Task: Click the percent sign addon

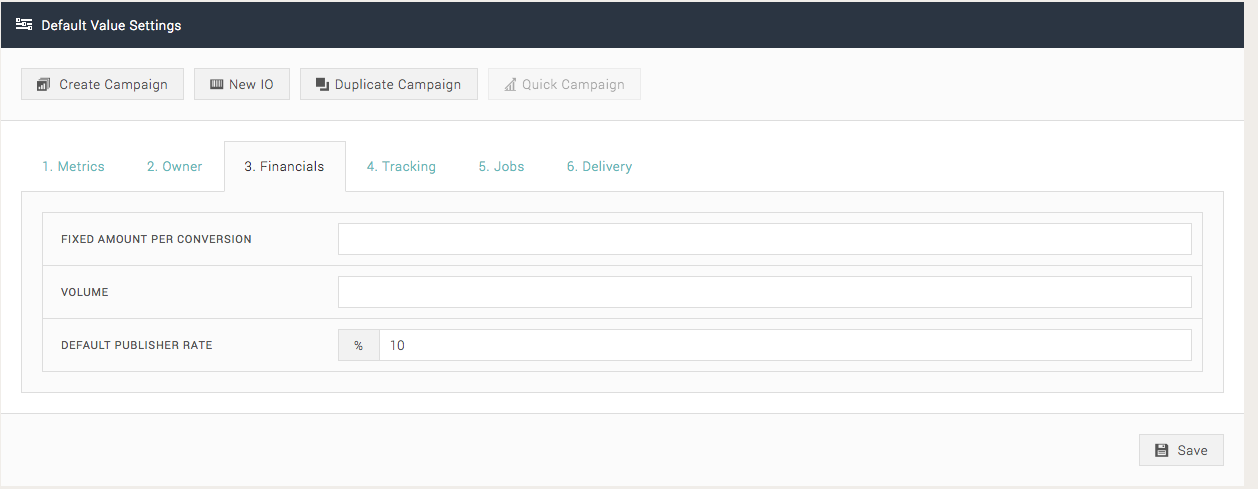Action: point(359,345)
